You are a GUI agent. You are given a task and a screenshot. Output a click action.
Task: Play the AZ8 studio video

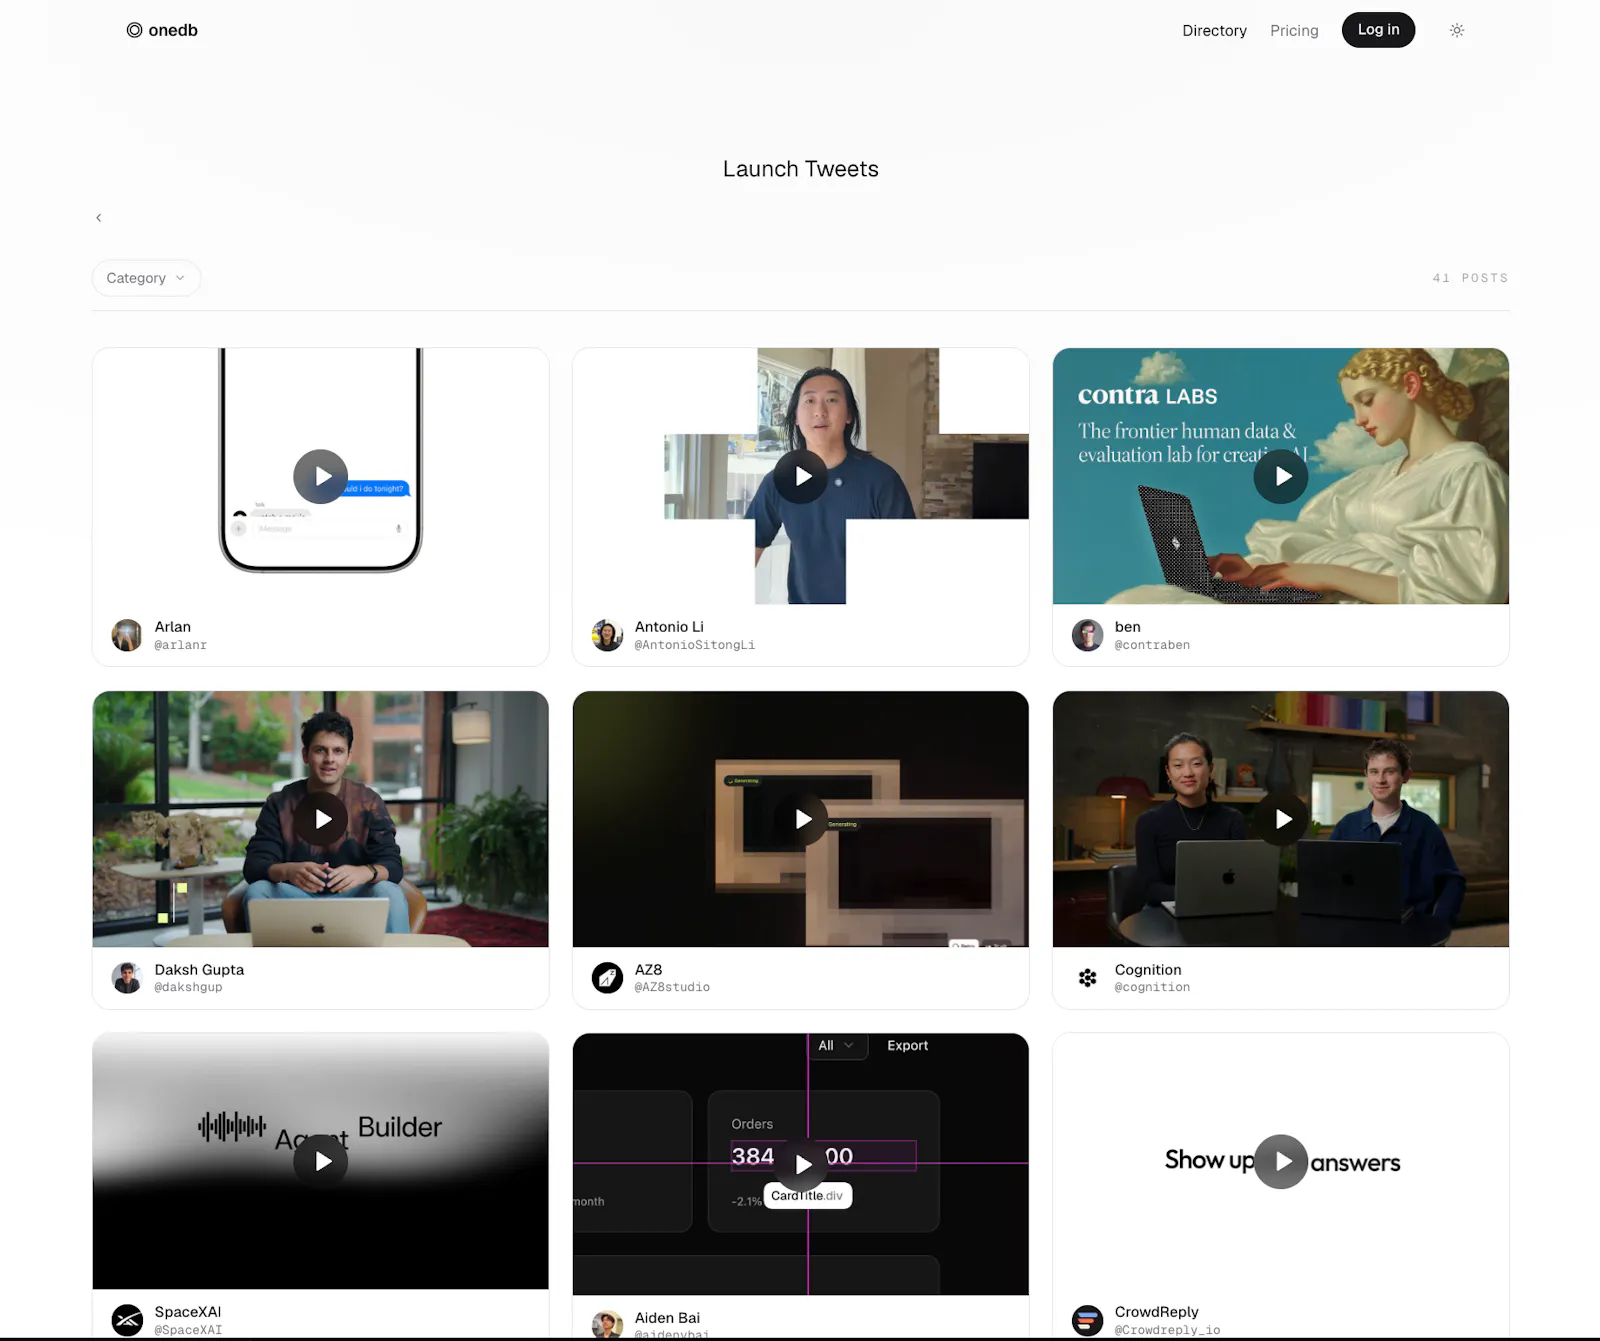click(x=800, y=819)
